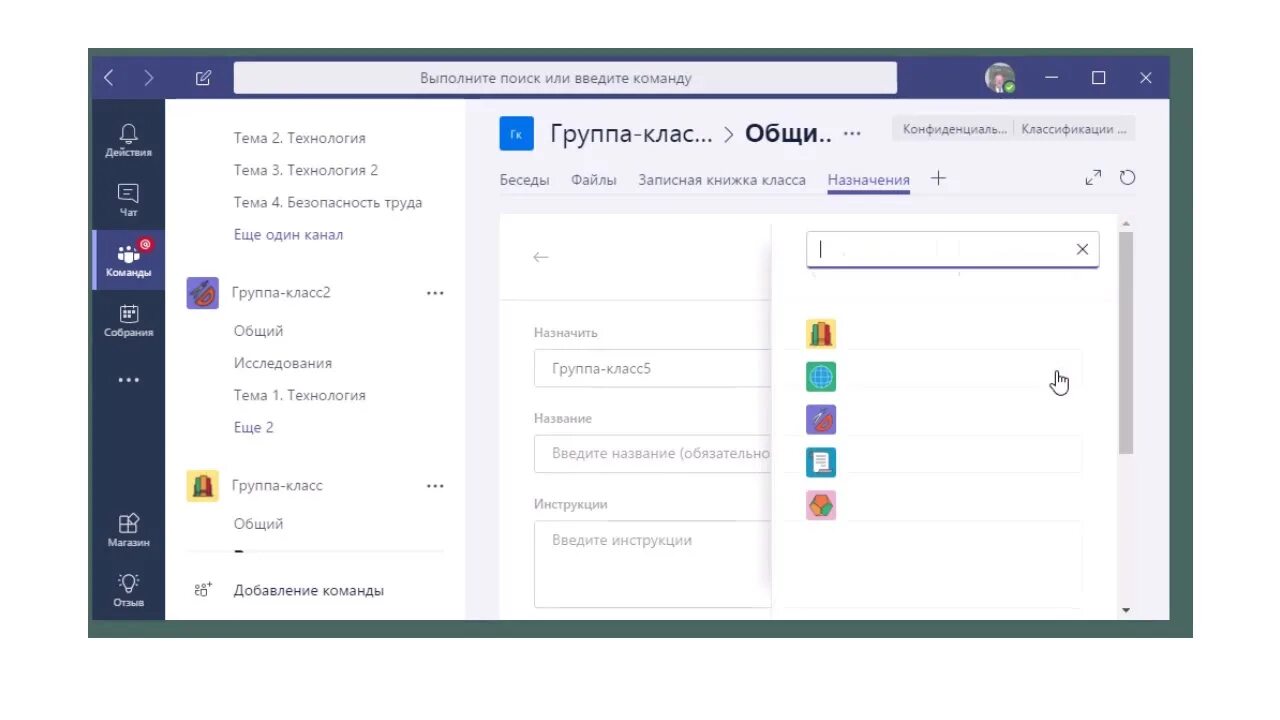Expand hidden channels via Еще 2

254,427
